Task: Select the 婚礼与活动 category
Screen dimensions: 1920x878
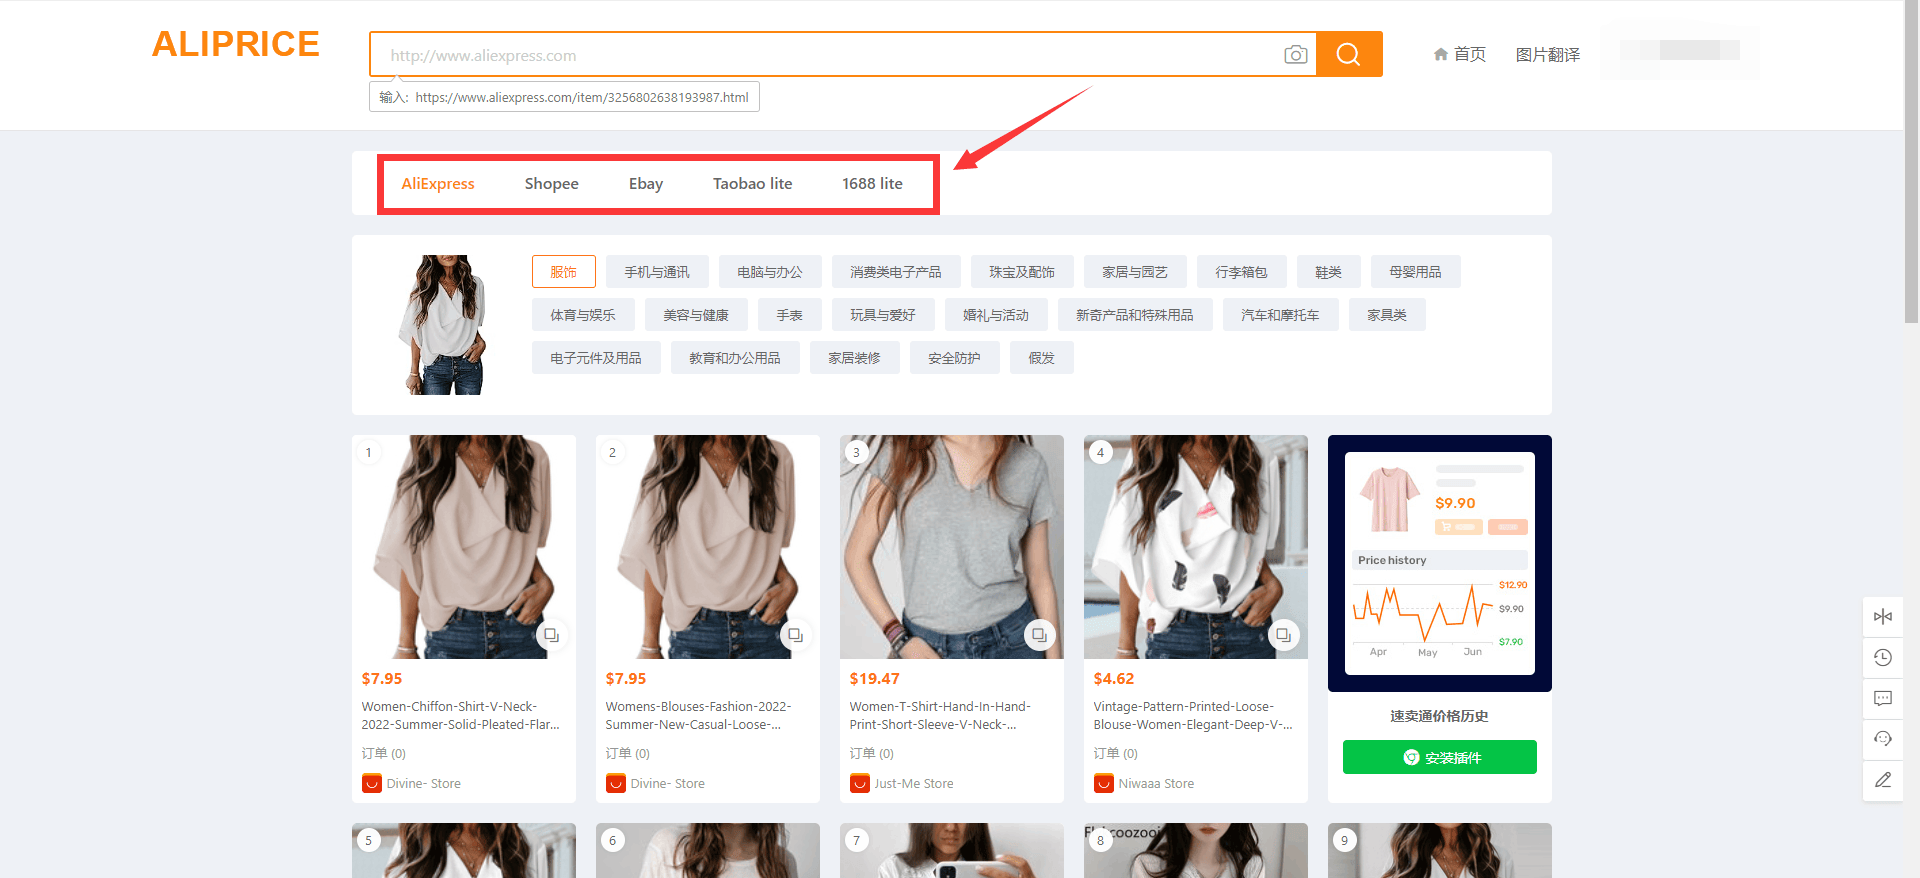Action: pyautogui.click(x=996, y=315)
